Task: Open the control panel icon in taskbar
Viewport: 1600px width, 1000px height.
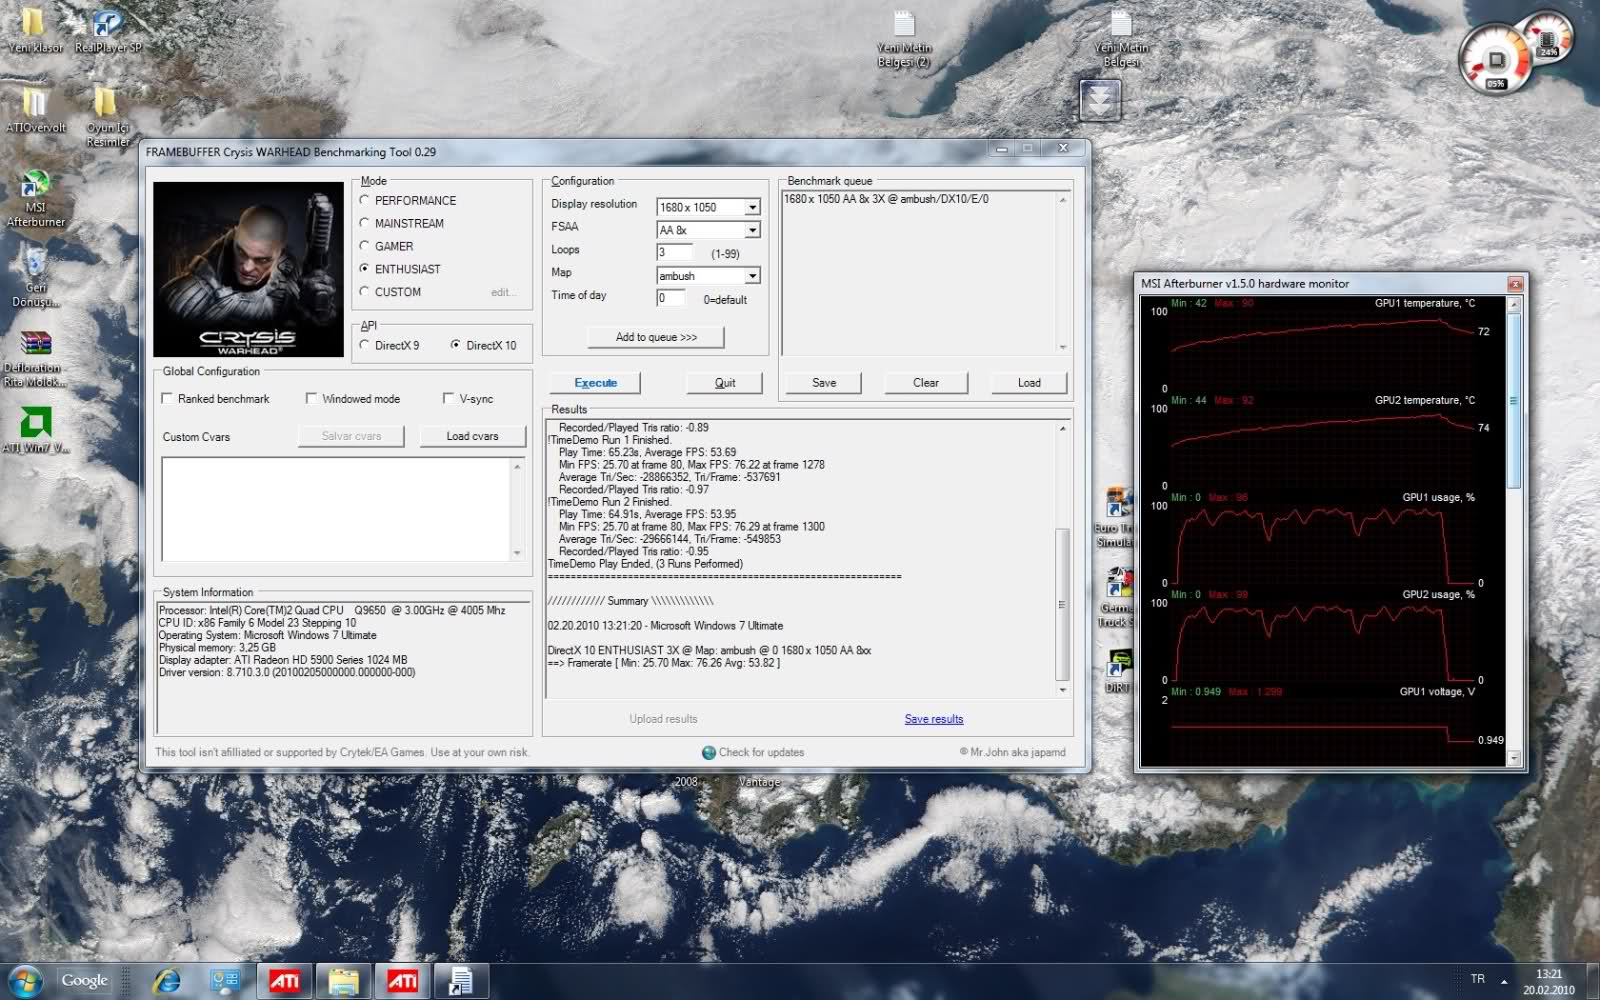Action: pyautogui.click(x=225, y=981)
